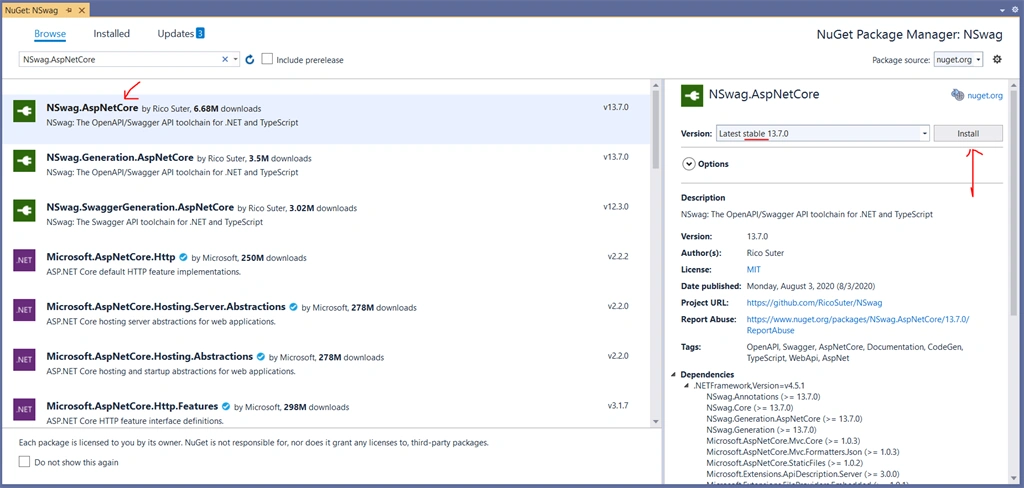This screenshot has height=488, width=1024.
Task: Click the package list vertical scrollbar
Action: click(x=655, y=129)
